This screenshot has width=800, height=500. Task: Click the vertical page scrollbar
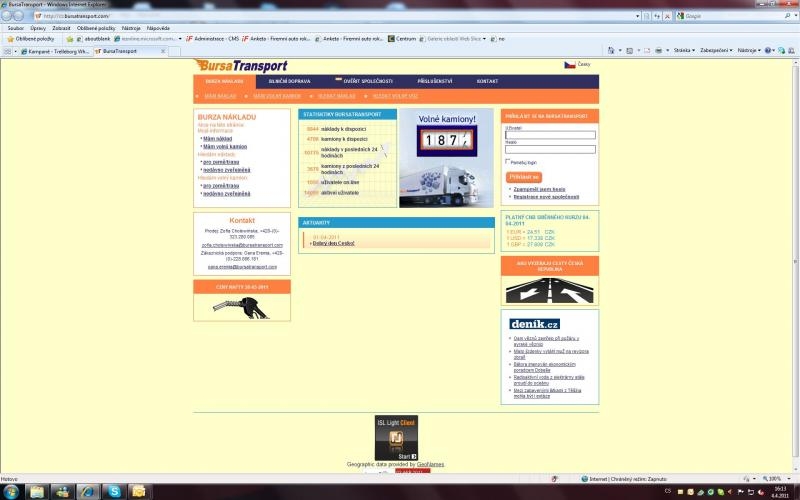click(x=795, y=265)
